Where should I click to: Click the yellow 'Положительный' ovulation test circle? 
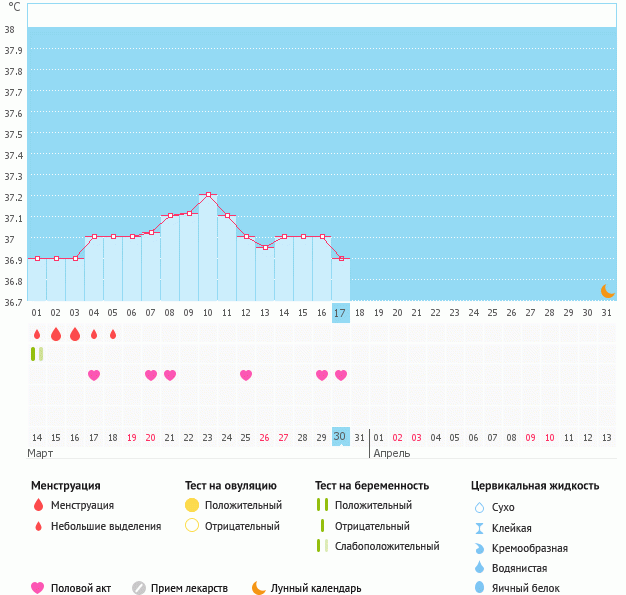192,505
